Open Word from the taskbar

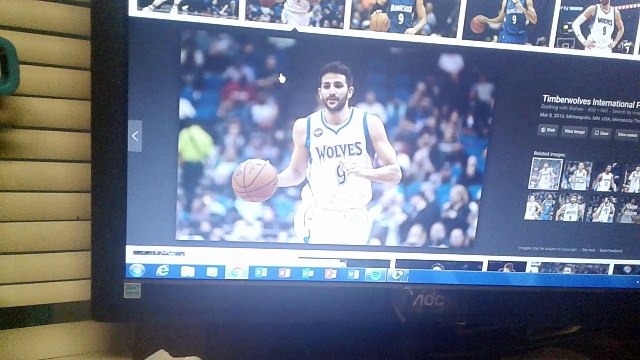tap(353, 274)
